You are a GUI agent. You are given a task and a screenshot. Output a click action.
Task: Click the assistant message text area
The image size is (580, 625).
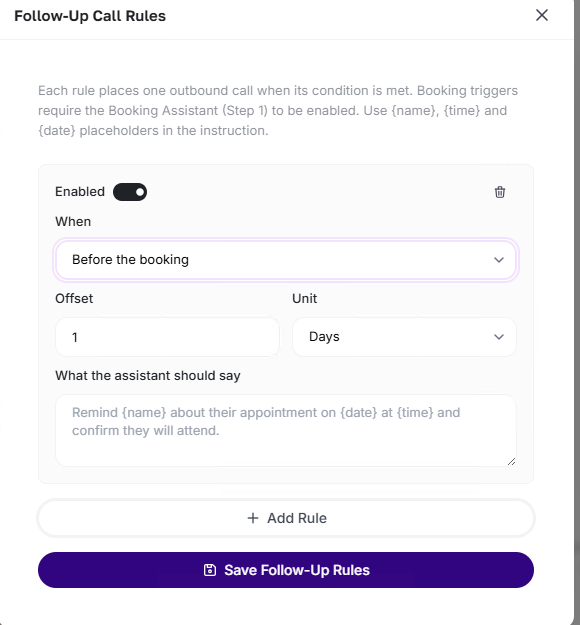click(x=286, y=430)
